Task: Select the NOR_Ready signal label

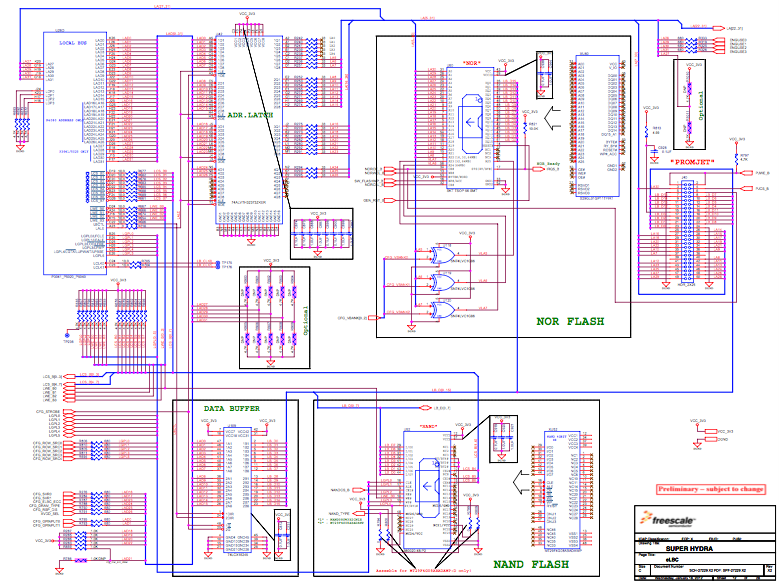Action: (547, 163)
